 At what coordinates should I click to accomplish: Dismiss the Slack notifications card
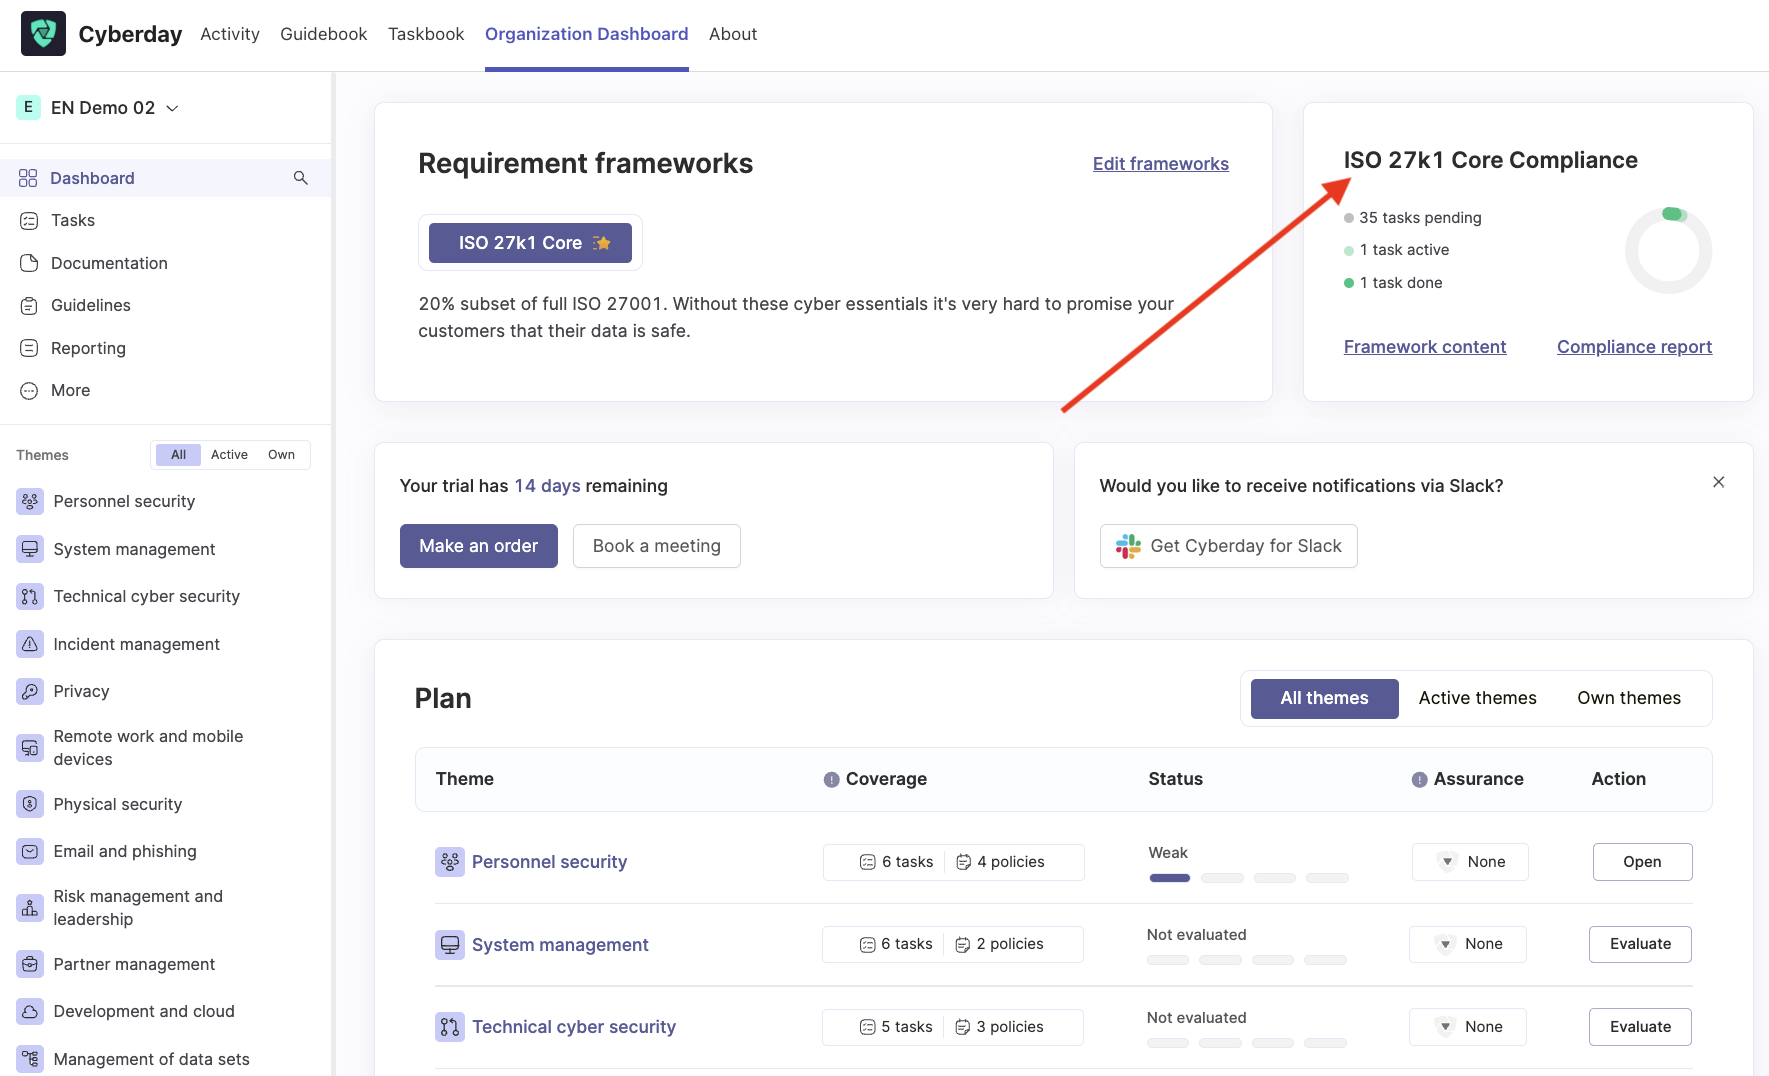[x=1718, y=482]
